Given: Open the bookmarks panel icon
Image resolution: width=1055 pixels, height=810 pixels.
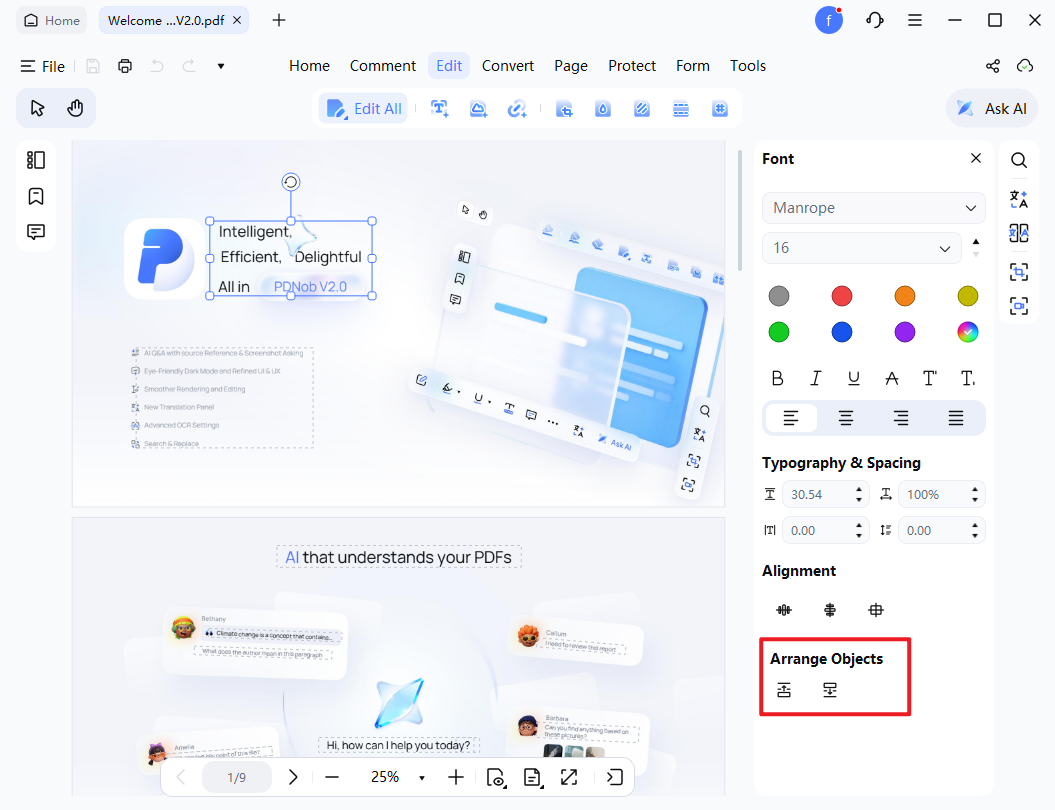Looking at the screenshot, I should pyautogui.click(x=36, y=196).
